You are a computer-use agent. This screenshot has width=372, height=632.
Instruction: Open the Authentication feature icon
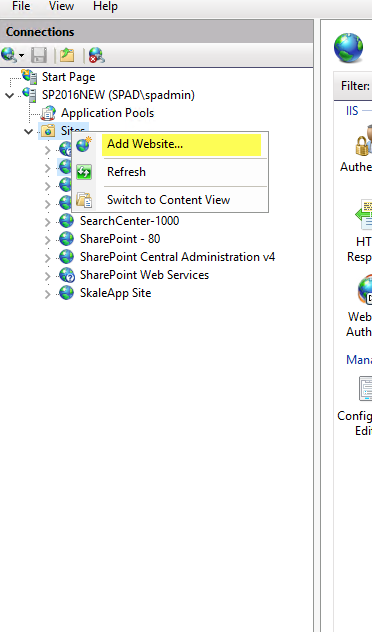tap(364, 141)
